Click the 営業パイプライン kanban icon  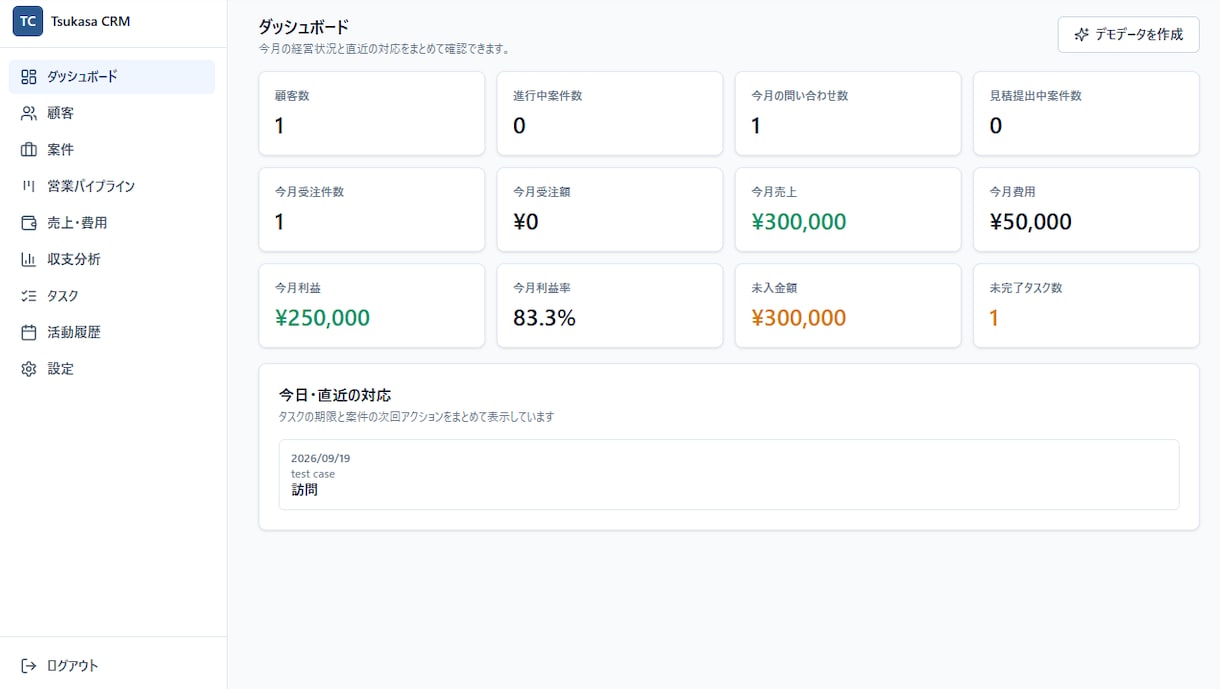pos(29,186)
